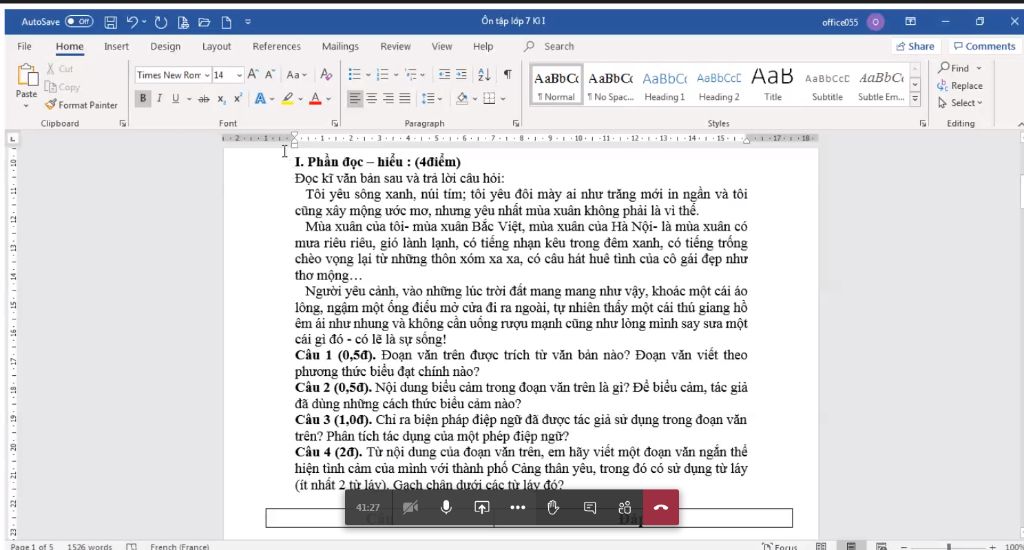Click the Paste clipboard icon
The width and height of the screenshot is (1024, 550).
[27, 76]
